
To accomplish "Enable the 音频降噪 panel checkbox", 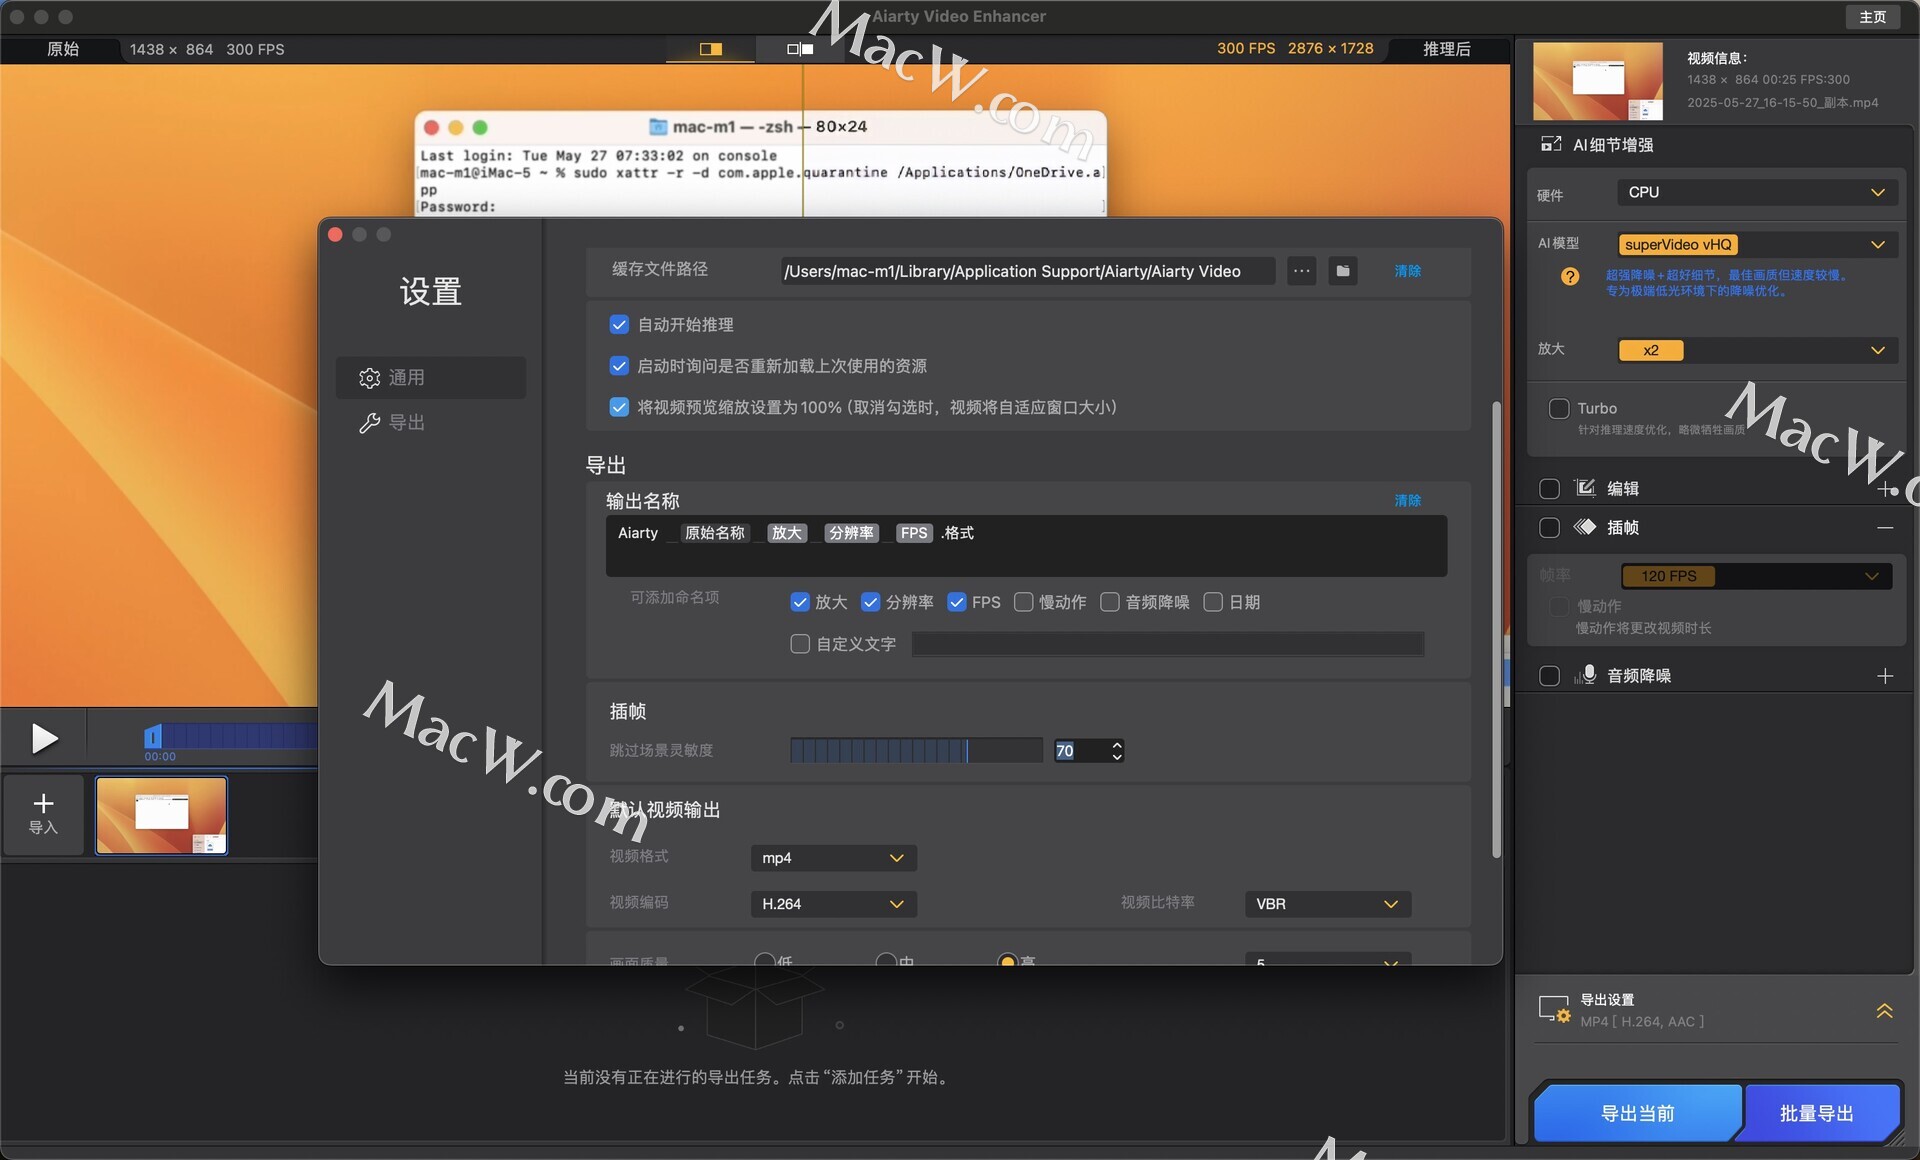I will (x=1549, y=676).
